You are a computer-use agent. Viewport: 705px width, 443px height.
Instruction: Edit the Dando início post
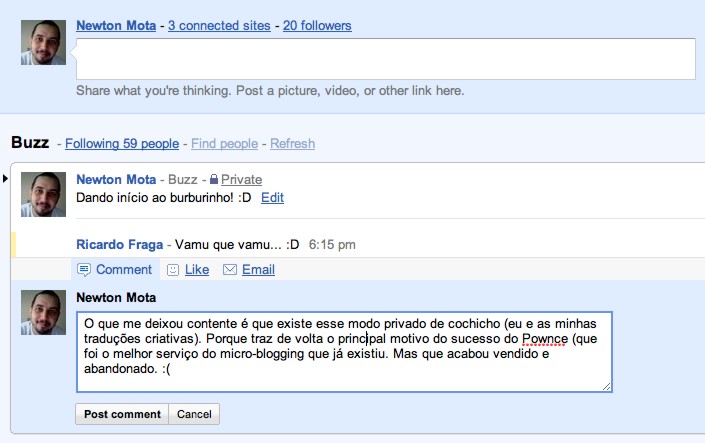(272, 198)
